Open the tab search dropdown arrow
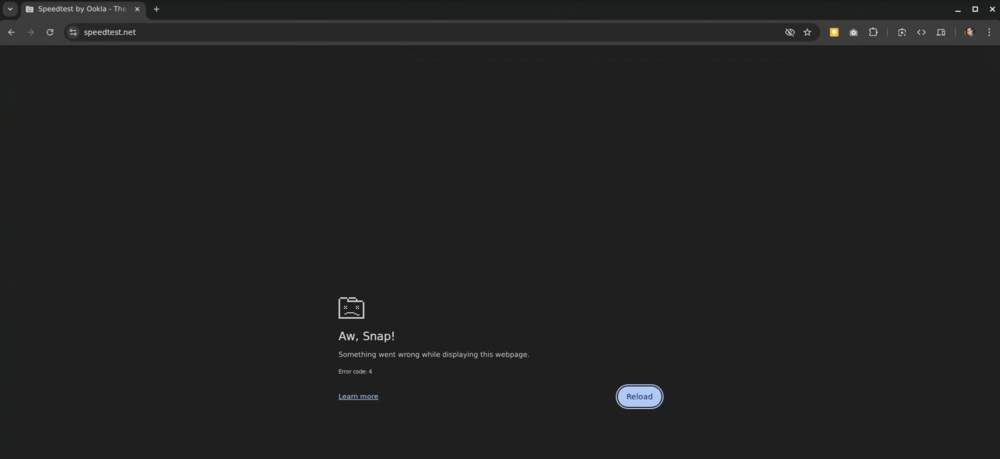The width and height of the screenshot is (1000, 459). coord(10,9)
